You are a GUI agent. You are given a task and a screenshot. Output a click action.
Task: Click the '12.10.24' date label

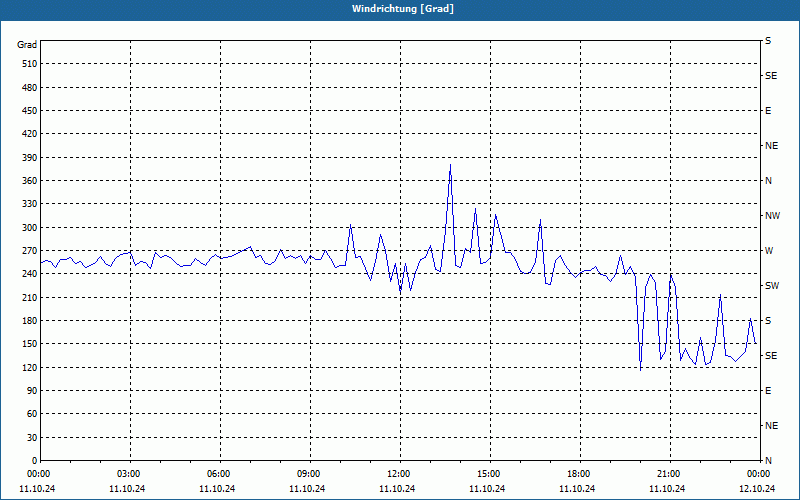coord(757,489)
